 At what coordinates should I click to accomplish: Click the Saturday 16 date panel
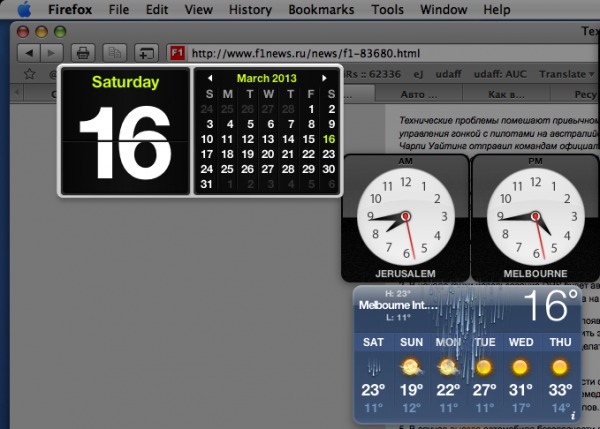[126, 131]
